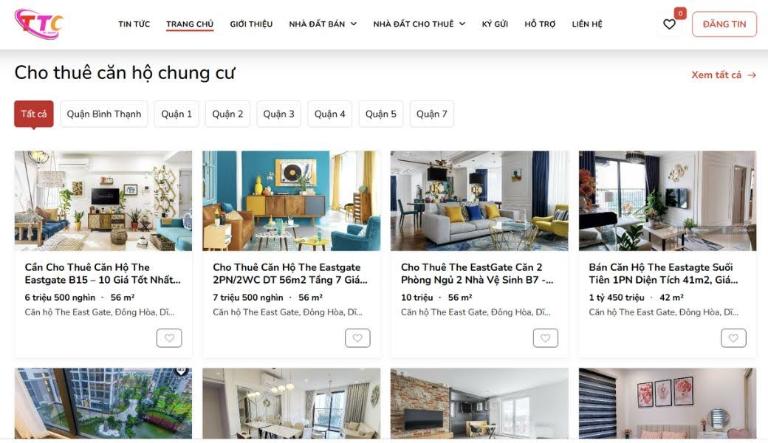Open the Tin Tức menu item

134,24
